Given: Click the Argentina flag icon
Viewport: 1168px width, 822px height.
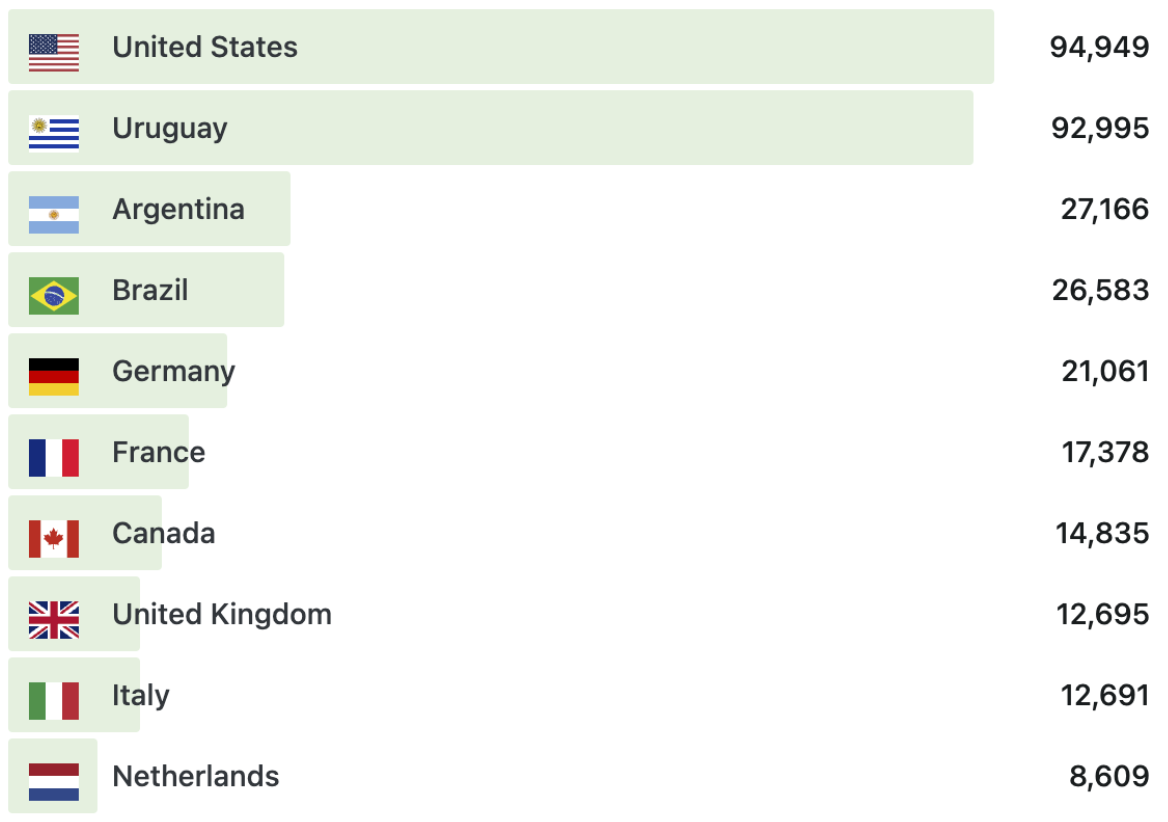Looking at the screenshot, I should tap(54, 215).
